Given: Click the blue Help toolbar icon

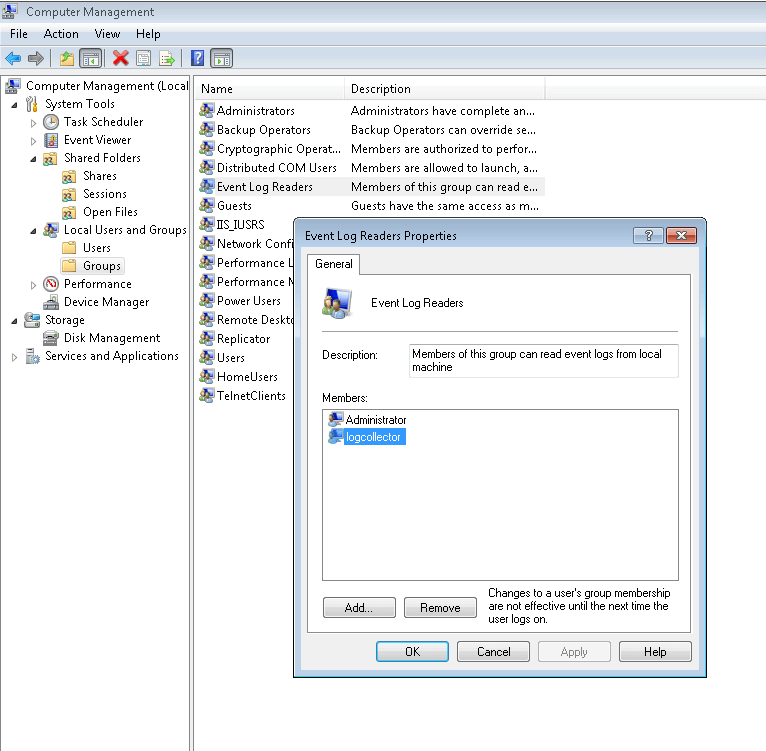Looking at the screenshot, I should click(197, 58).
